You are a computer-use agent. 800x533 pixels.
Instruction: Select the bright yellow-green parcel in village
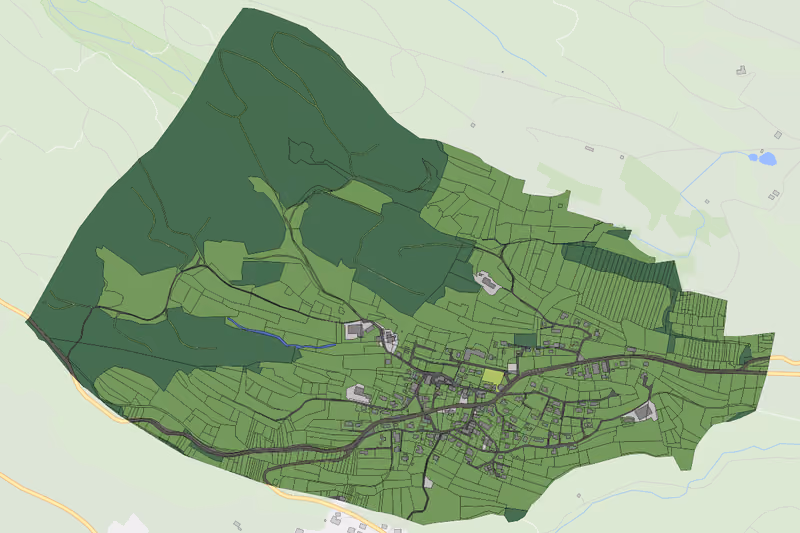493,376
